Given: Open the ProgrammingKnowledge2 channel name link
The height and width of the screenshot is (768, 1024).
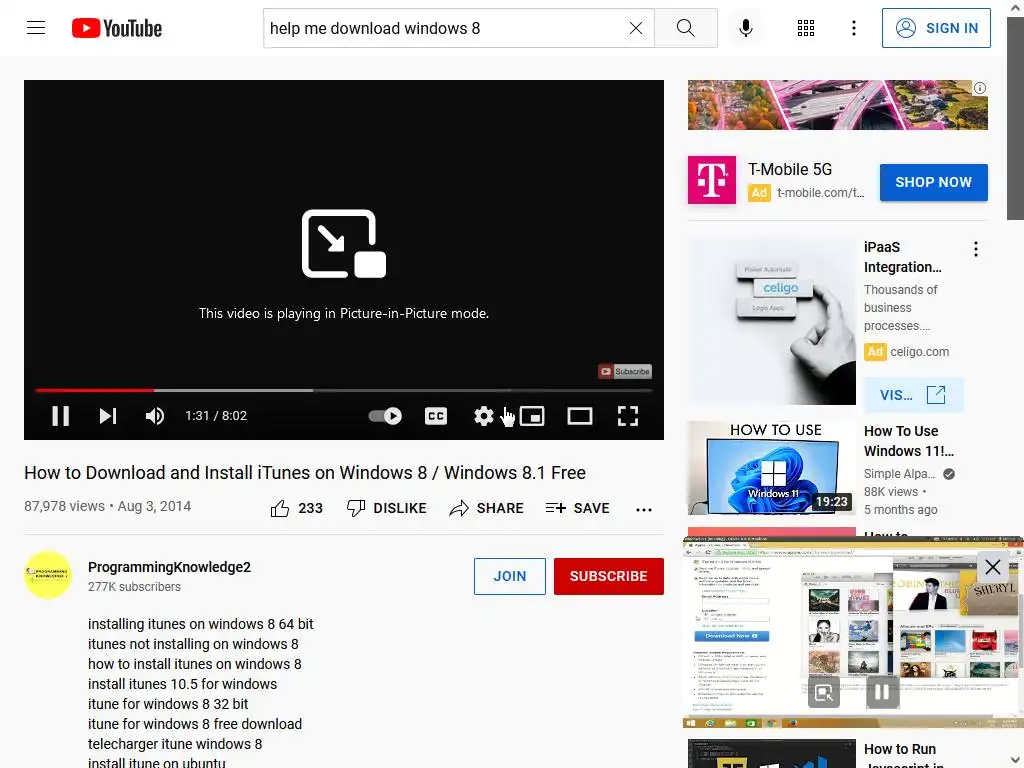Looking at the screenshot, I should click(x=169, y=567).
